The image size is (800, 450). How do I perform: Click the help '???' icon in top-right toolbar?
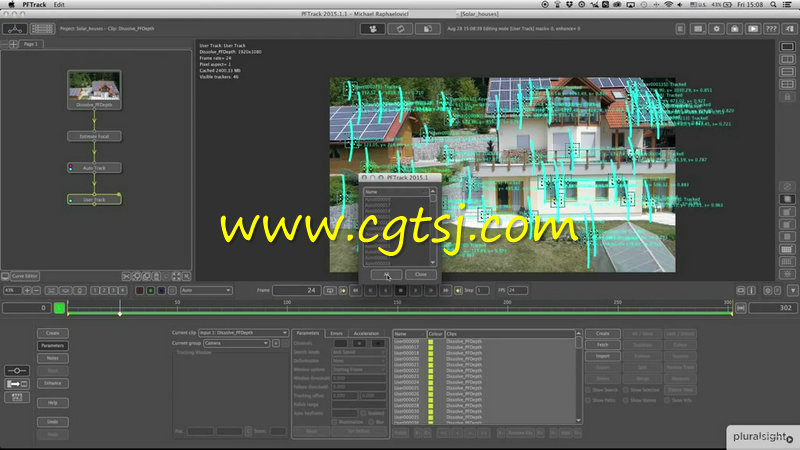771,29
